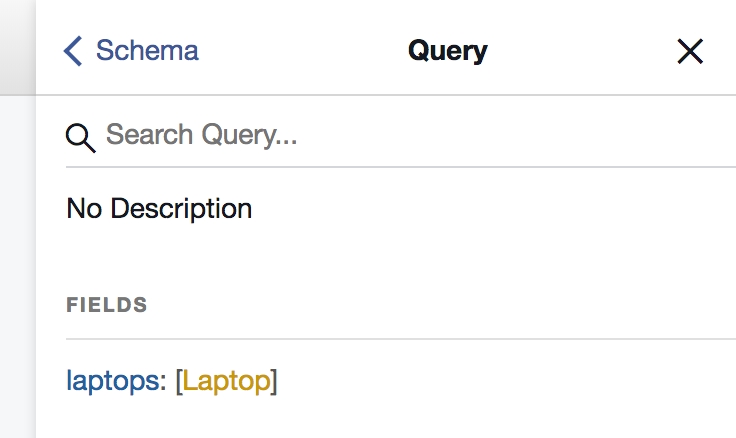Click the colon after the laptops field
The width and height of the screenshot is (736, 438).
163,381
